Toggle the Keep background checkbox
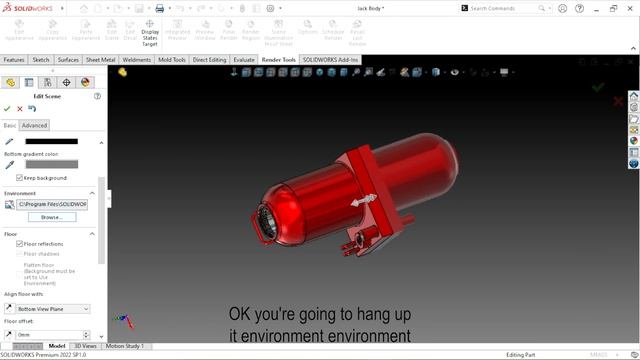The height and width of the screenshot is (360, 640). coord(19,178)
